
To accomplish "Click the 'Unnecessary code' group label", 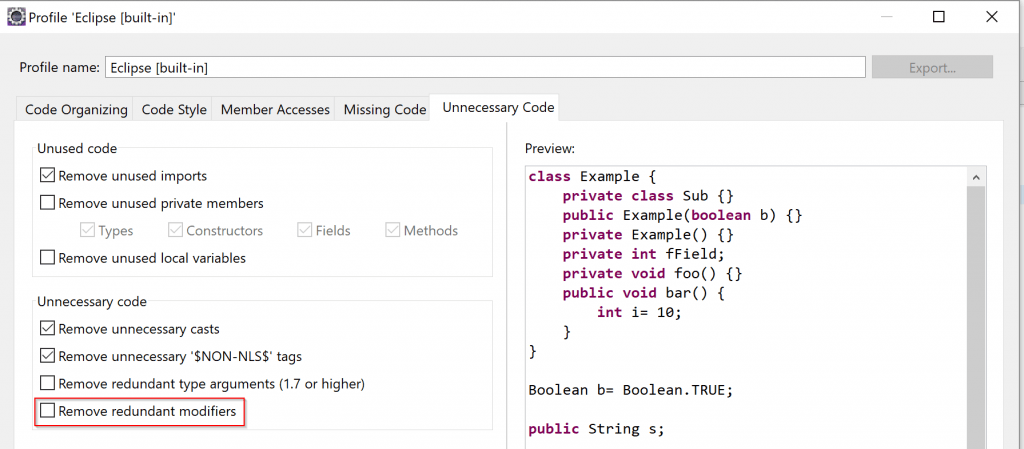I will point(92,302).
